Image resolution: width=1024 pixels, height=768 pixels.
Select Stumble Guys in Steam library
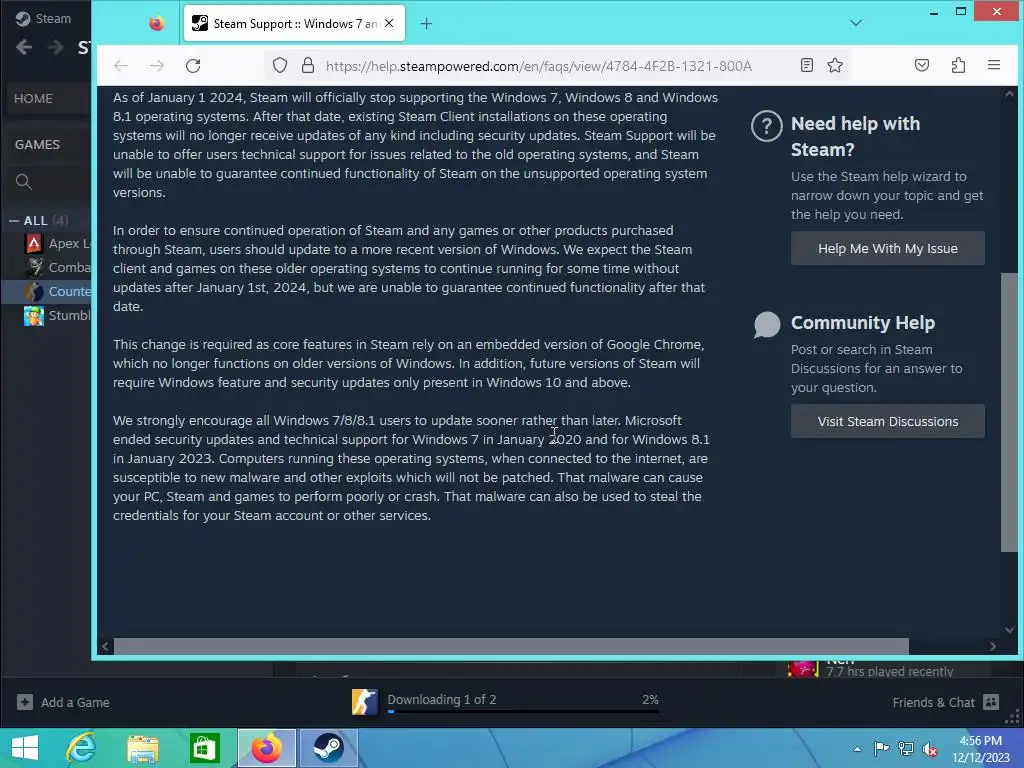(57, 315)
